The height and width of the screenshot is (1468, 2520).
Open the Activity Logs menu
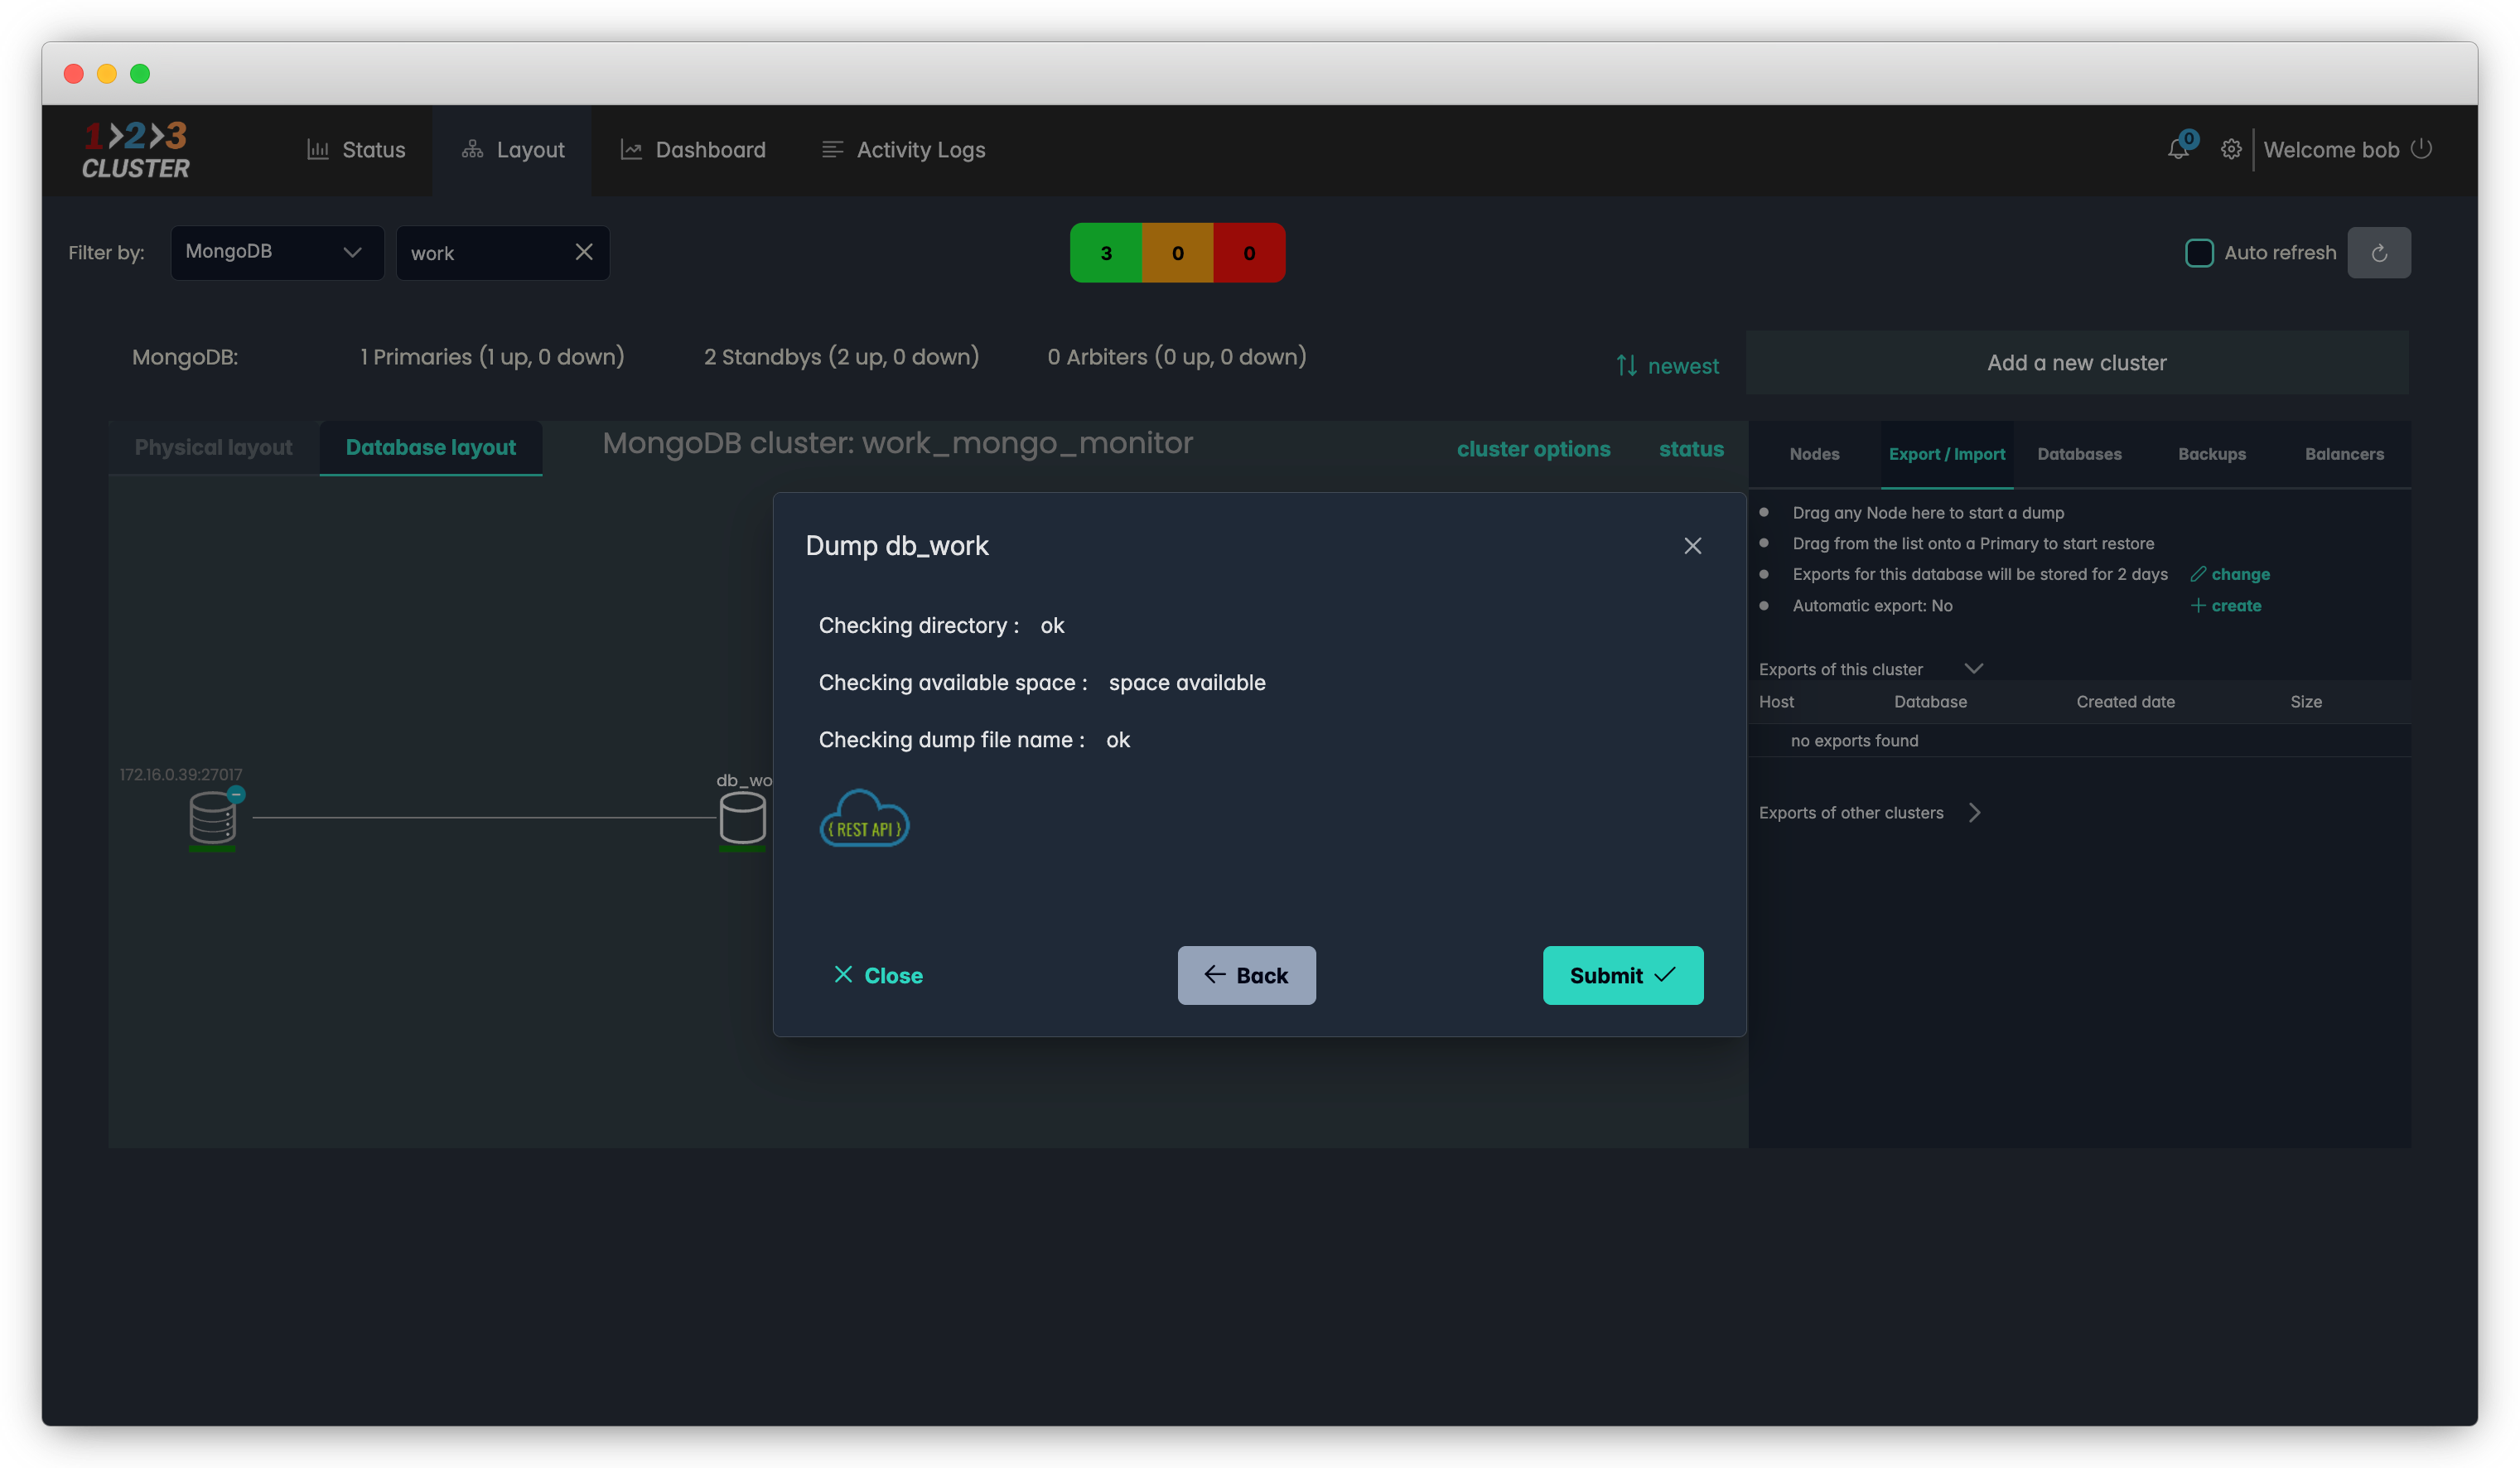coord(903,150)
